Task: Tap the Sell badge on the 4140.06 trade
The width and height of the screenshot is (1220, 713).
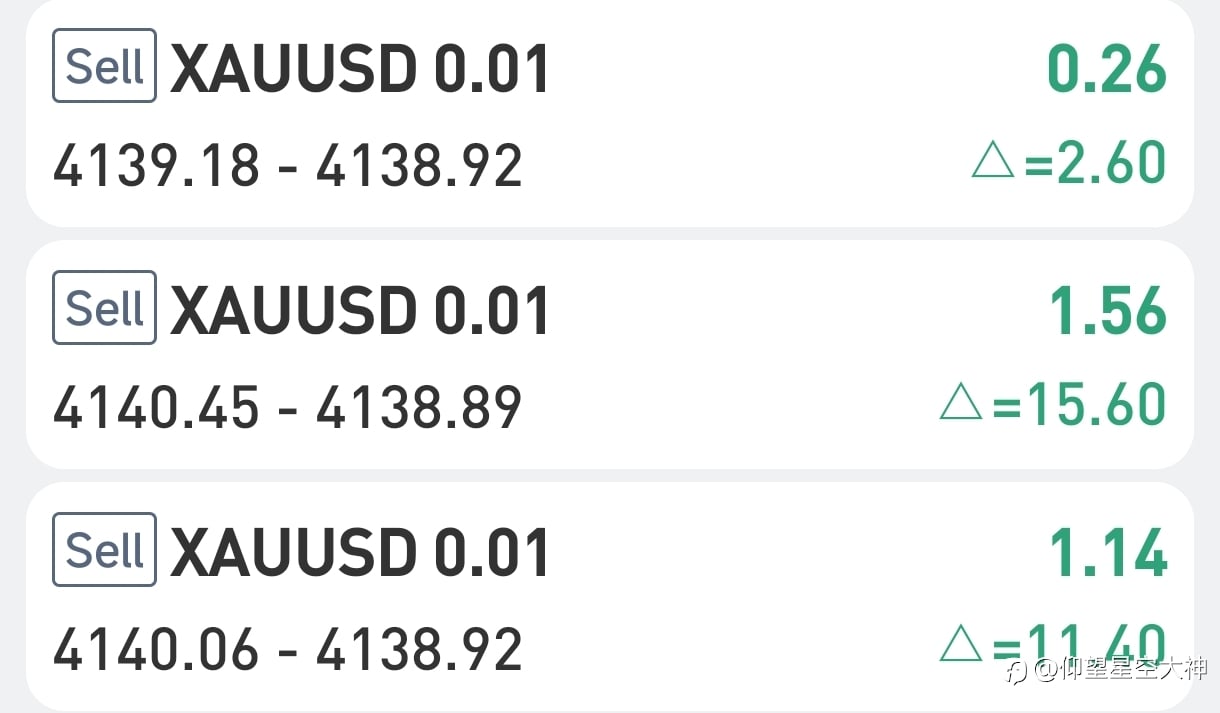Action: 104,549
